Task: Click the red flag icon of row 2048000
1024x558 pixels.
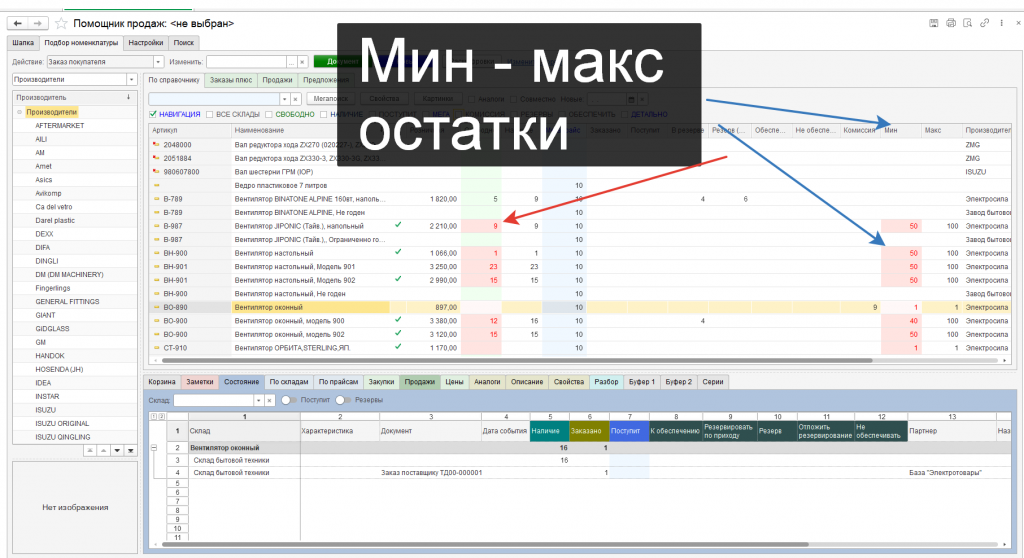Action: [x=156, y=144]
